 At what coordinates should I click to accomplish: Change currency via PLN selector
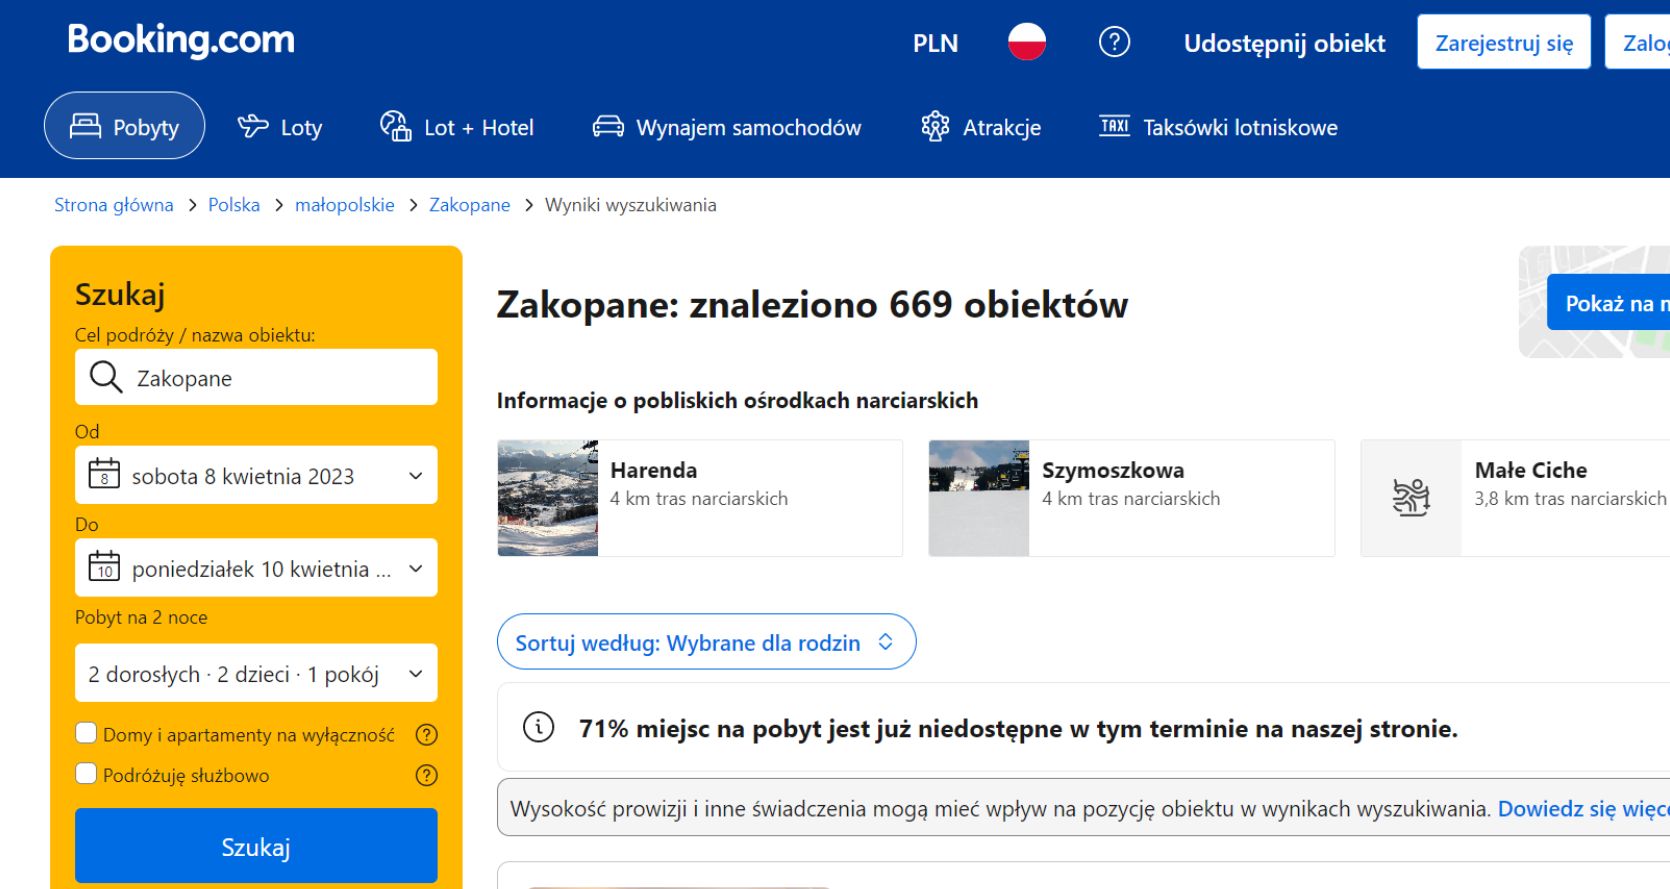tap(935, 43)
